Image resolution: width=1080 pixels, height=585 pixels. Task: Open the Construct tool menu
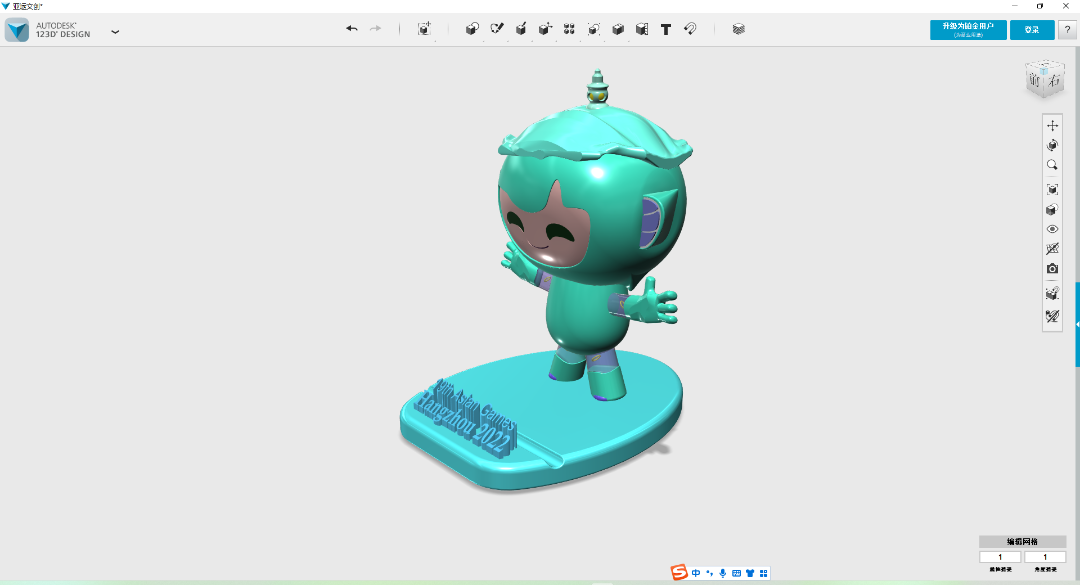click(521, 29)
